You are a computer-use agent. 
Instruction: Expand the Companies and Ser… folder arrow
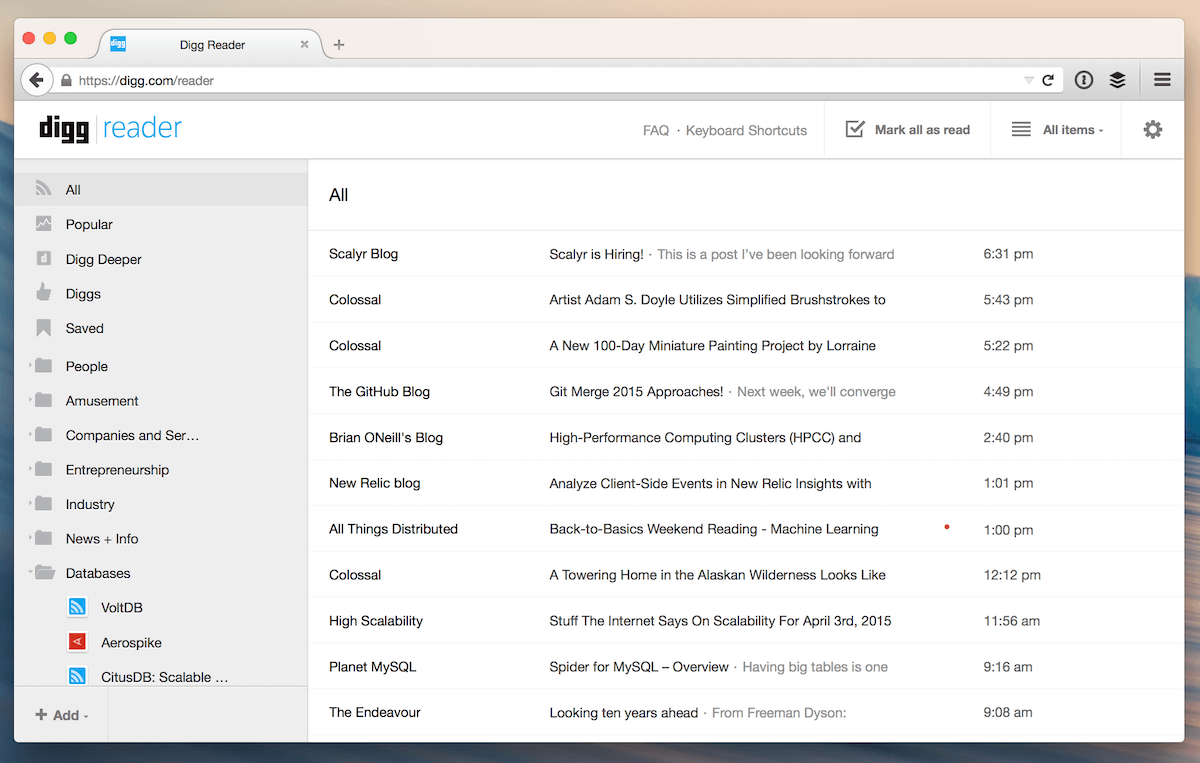pyautogui.click(x=30, y=435)
